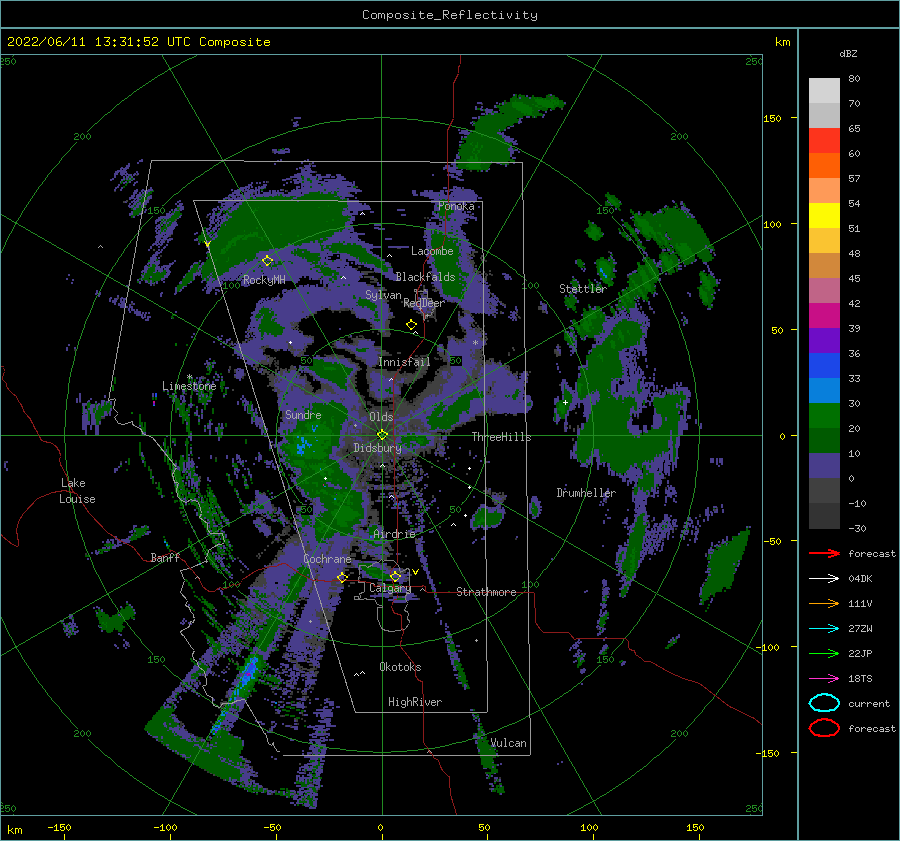This screenshot has width=900, height=841.
Task: Click the 150 tick on the right axis
Action: click(x=773, y=118)
